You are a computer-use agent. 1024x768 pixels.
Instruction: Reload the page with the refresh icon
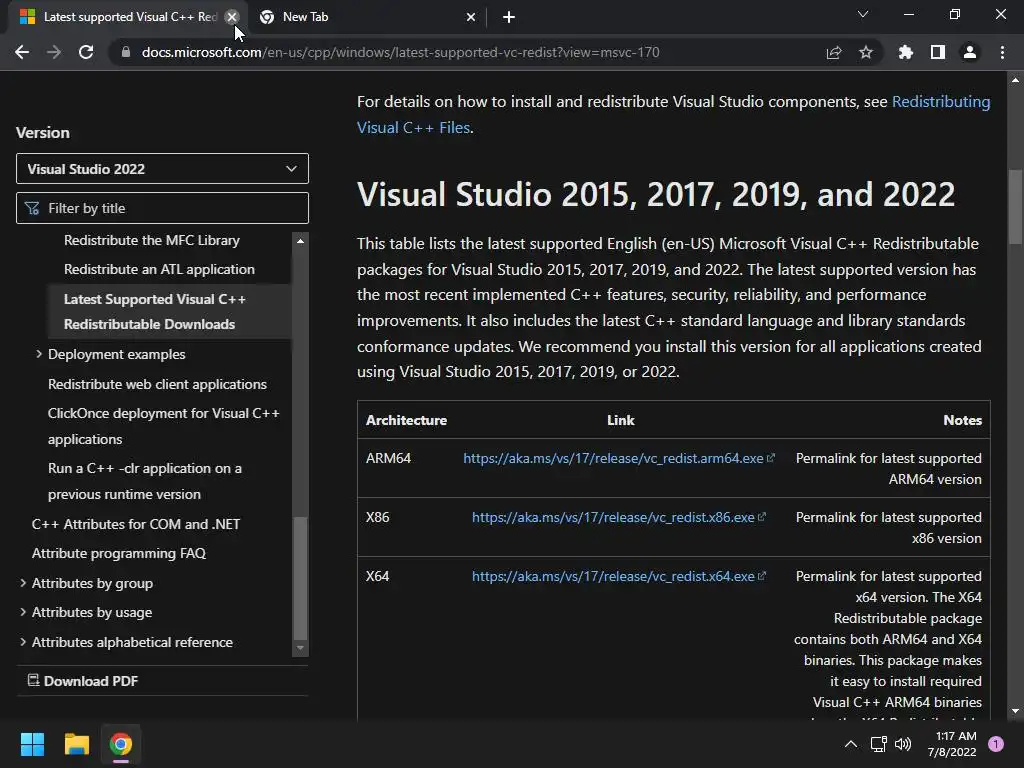pos(86,52)
